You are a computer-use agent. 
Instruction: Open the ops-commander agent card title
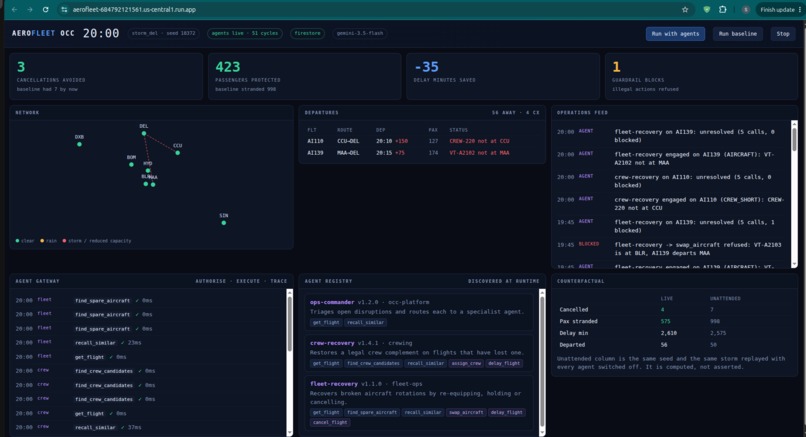click(x=332, y=302)
